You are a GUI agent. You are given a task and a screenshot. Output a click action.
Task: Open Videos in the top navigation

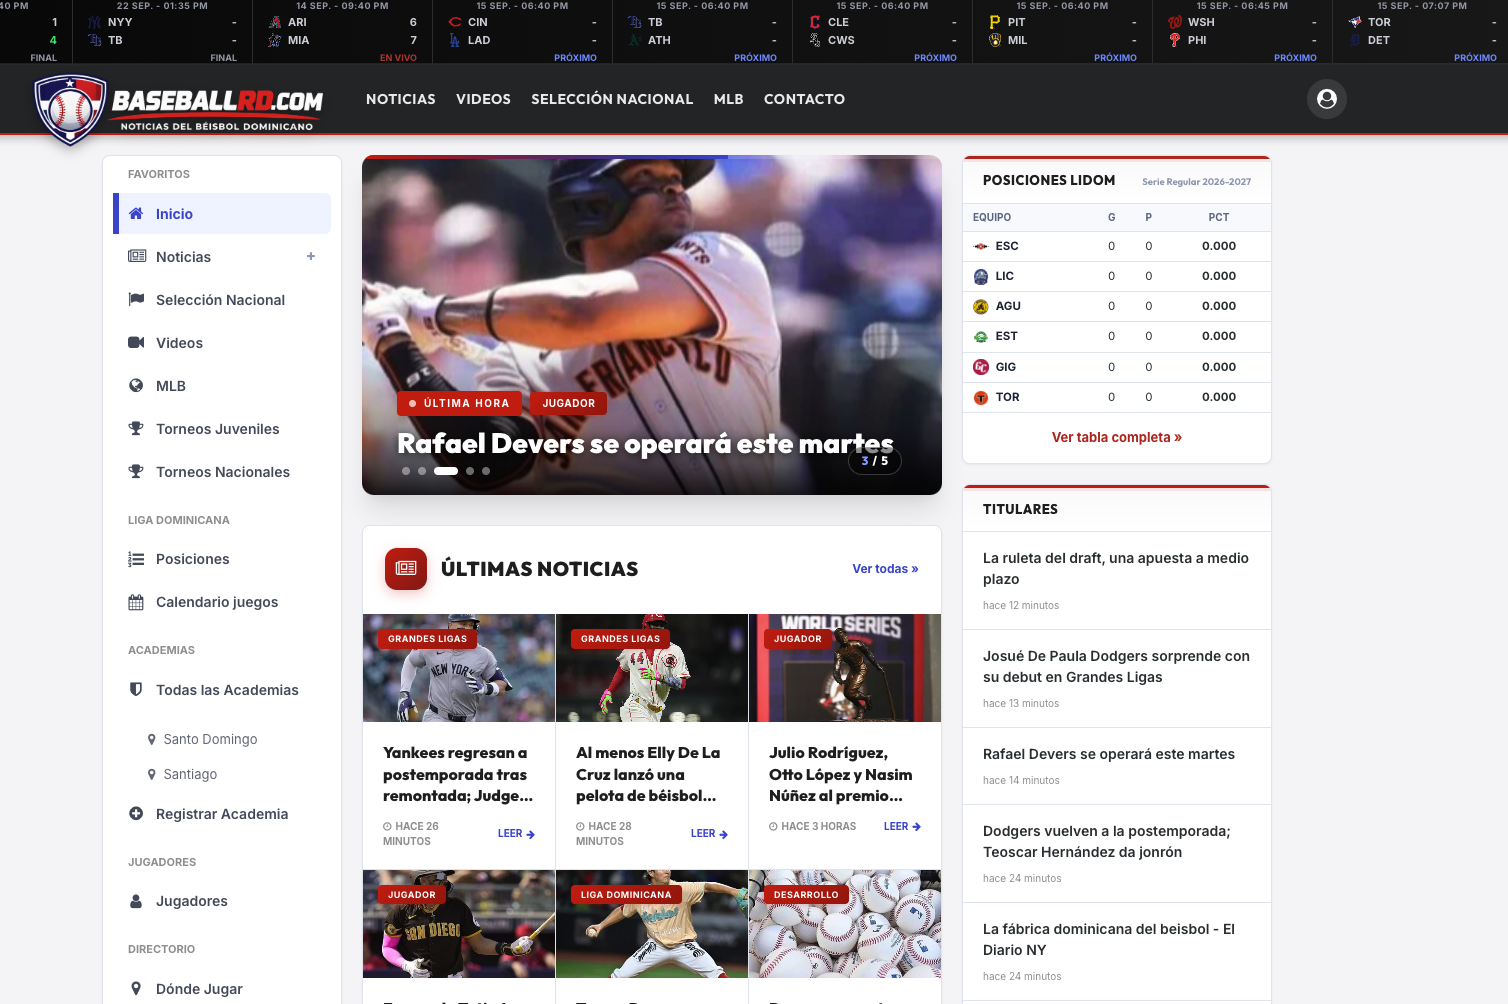483,99
